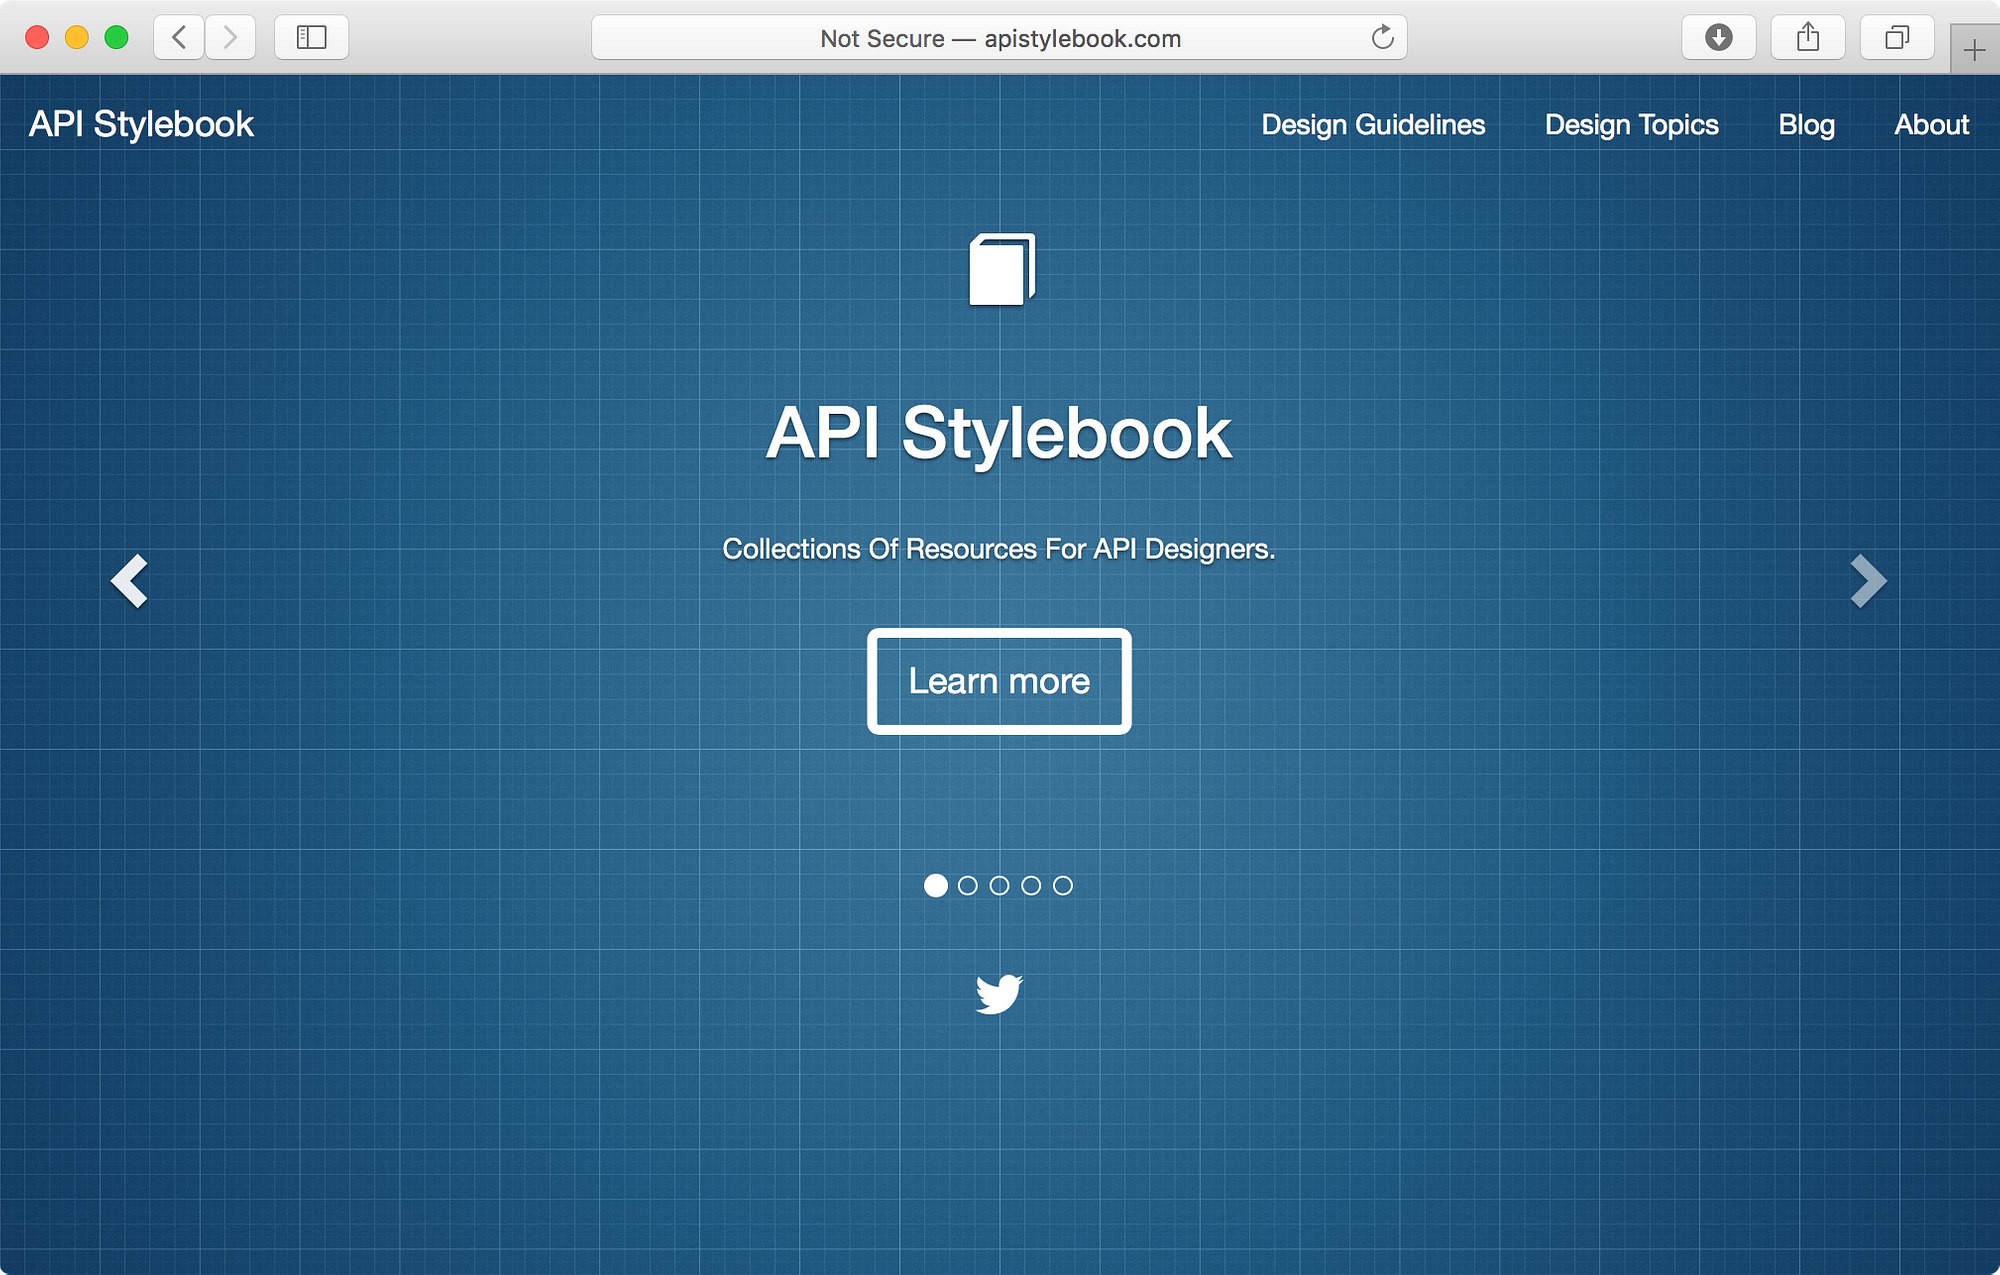The image size is (2000, 1275).
Task: Zoom the window with the green button
Action: (x=117, y=38)
